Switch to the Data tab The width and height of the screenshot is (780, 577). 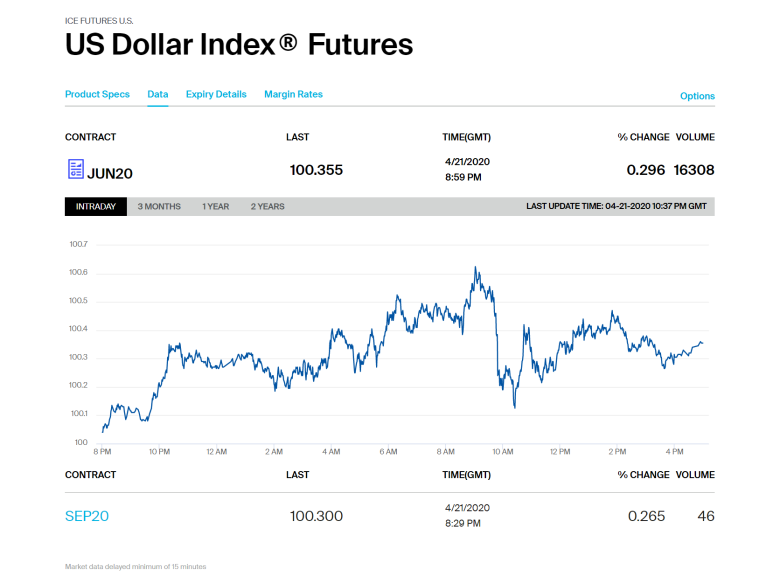pyautogui.click(x=157, y=95)
